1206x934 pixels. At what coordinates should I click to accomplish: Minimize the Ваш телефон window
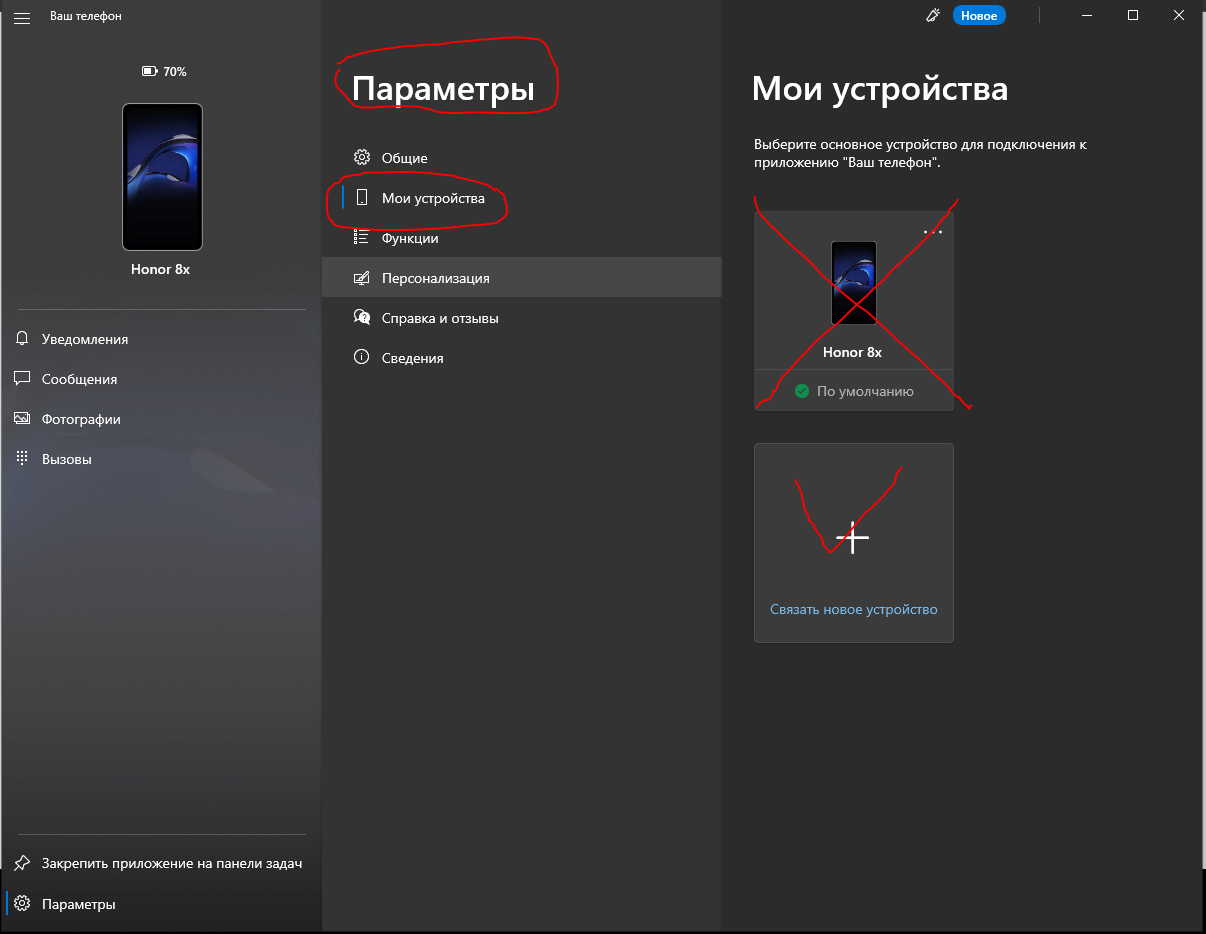[1086, 15]
